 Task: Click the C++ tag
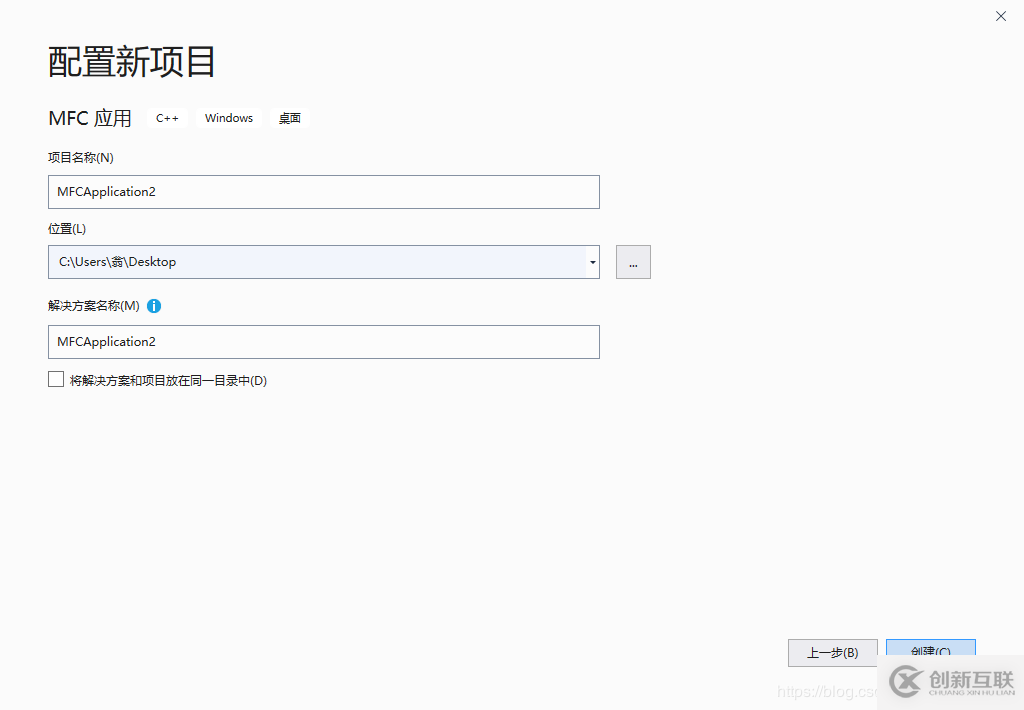click(167, 118)
